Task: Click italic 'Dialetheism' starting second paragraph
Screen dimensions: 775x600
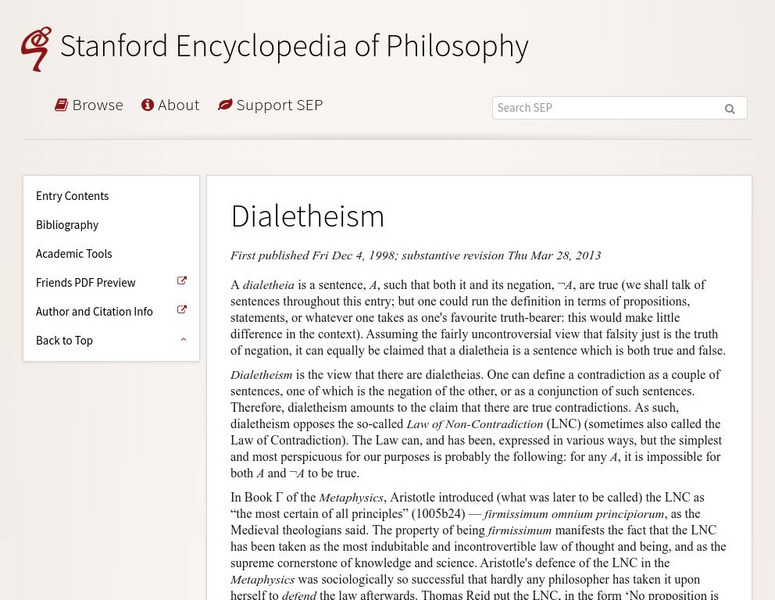Action: point(261,375)
